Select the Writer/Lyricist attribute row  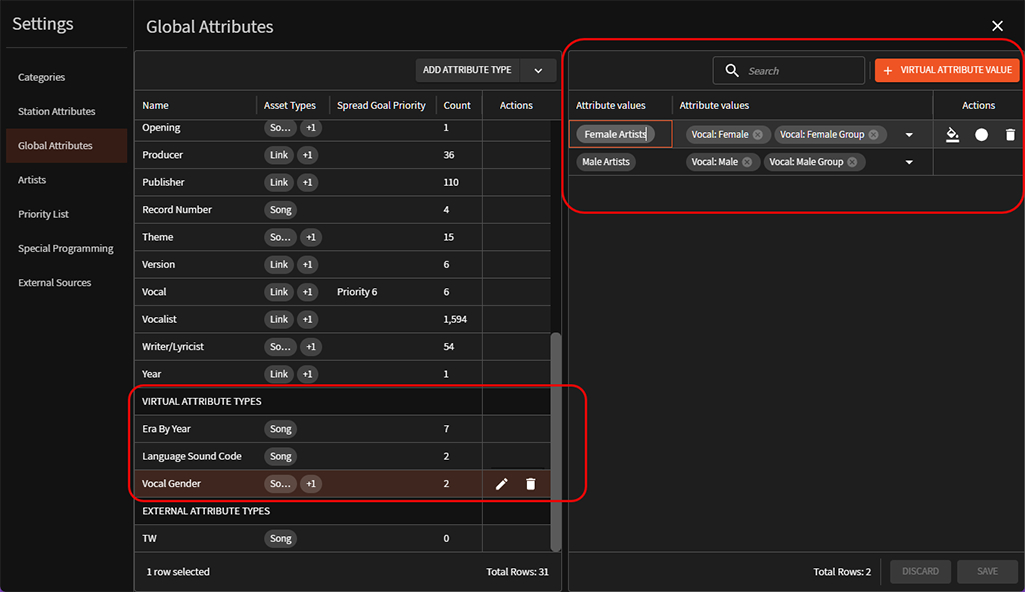pos(343,347)
